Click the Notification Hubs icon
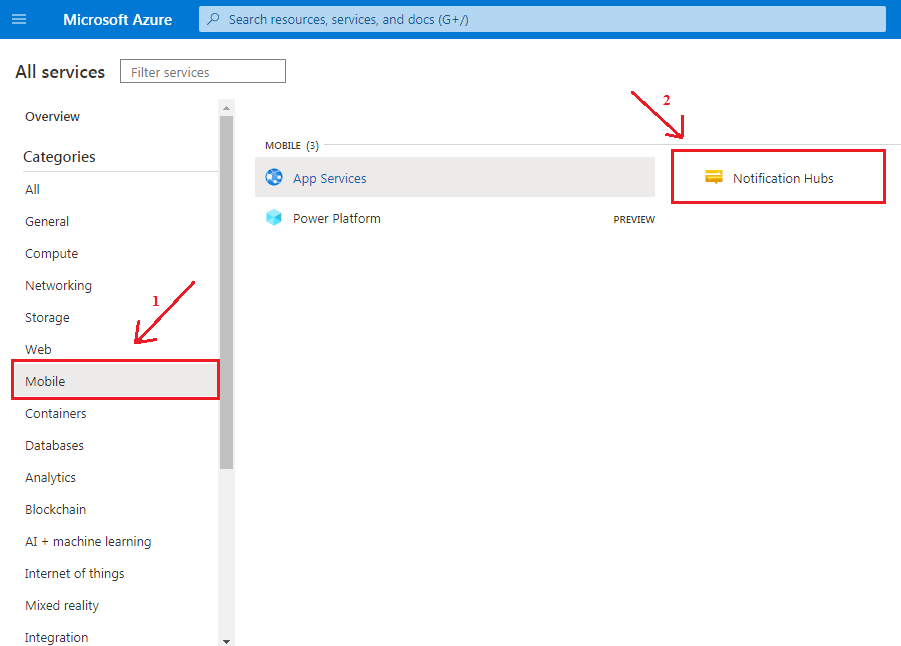 pos(714,176)
